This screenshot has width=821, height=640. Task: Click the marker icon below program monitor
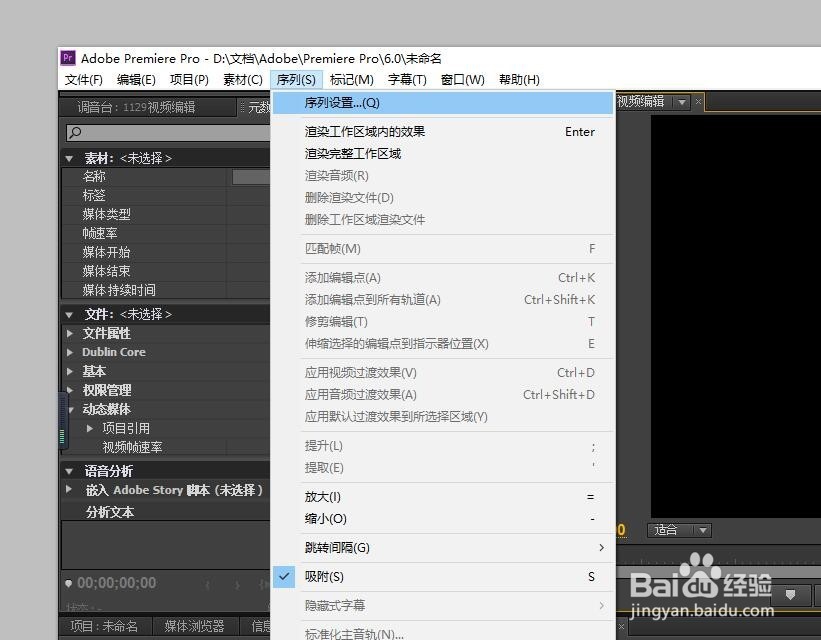[x=790, y=595]
